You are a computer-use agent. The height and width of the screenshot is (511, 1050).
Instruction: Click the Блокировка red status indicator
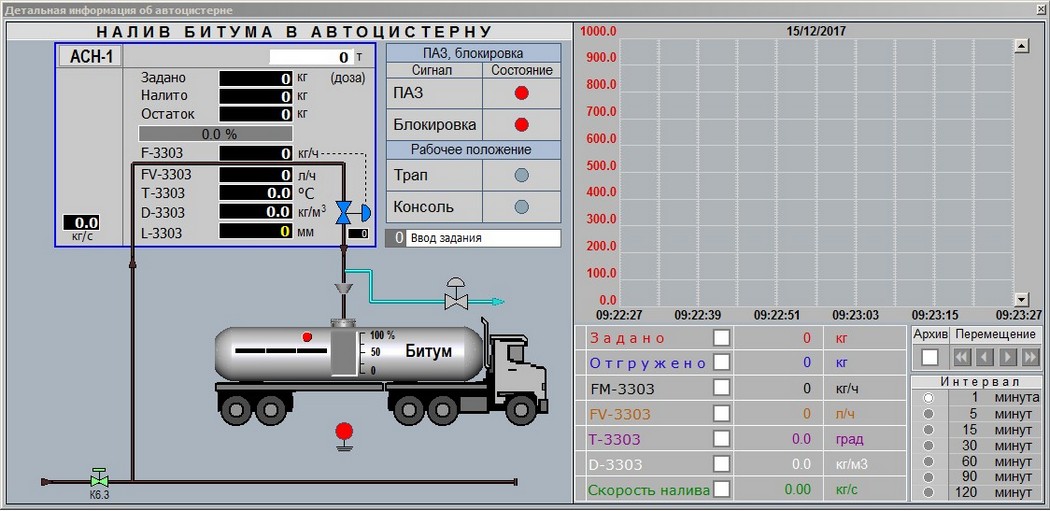click(x=522, y=125)
